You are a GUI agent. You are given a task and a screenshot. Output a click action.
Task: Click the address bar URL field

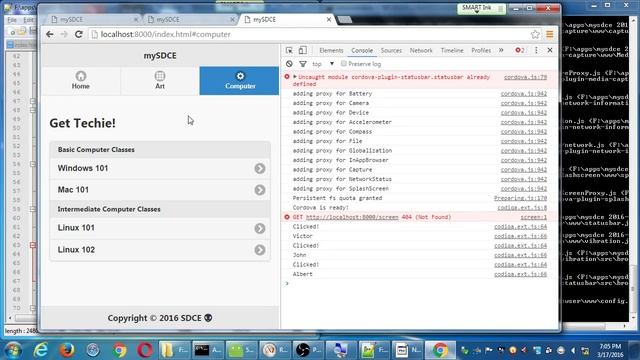310,35
